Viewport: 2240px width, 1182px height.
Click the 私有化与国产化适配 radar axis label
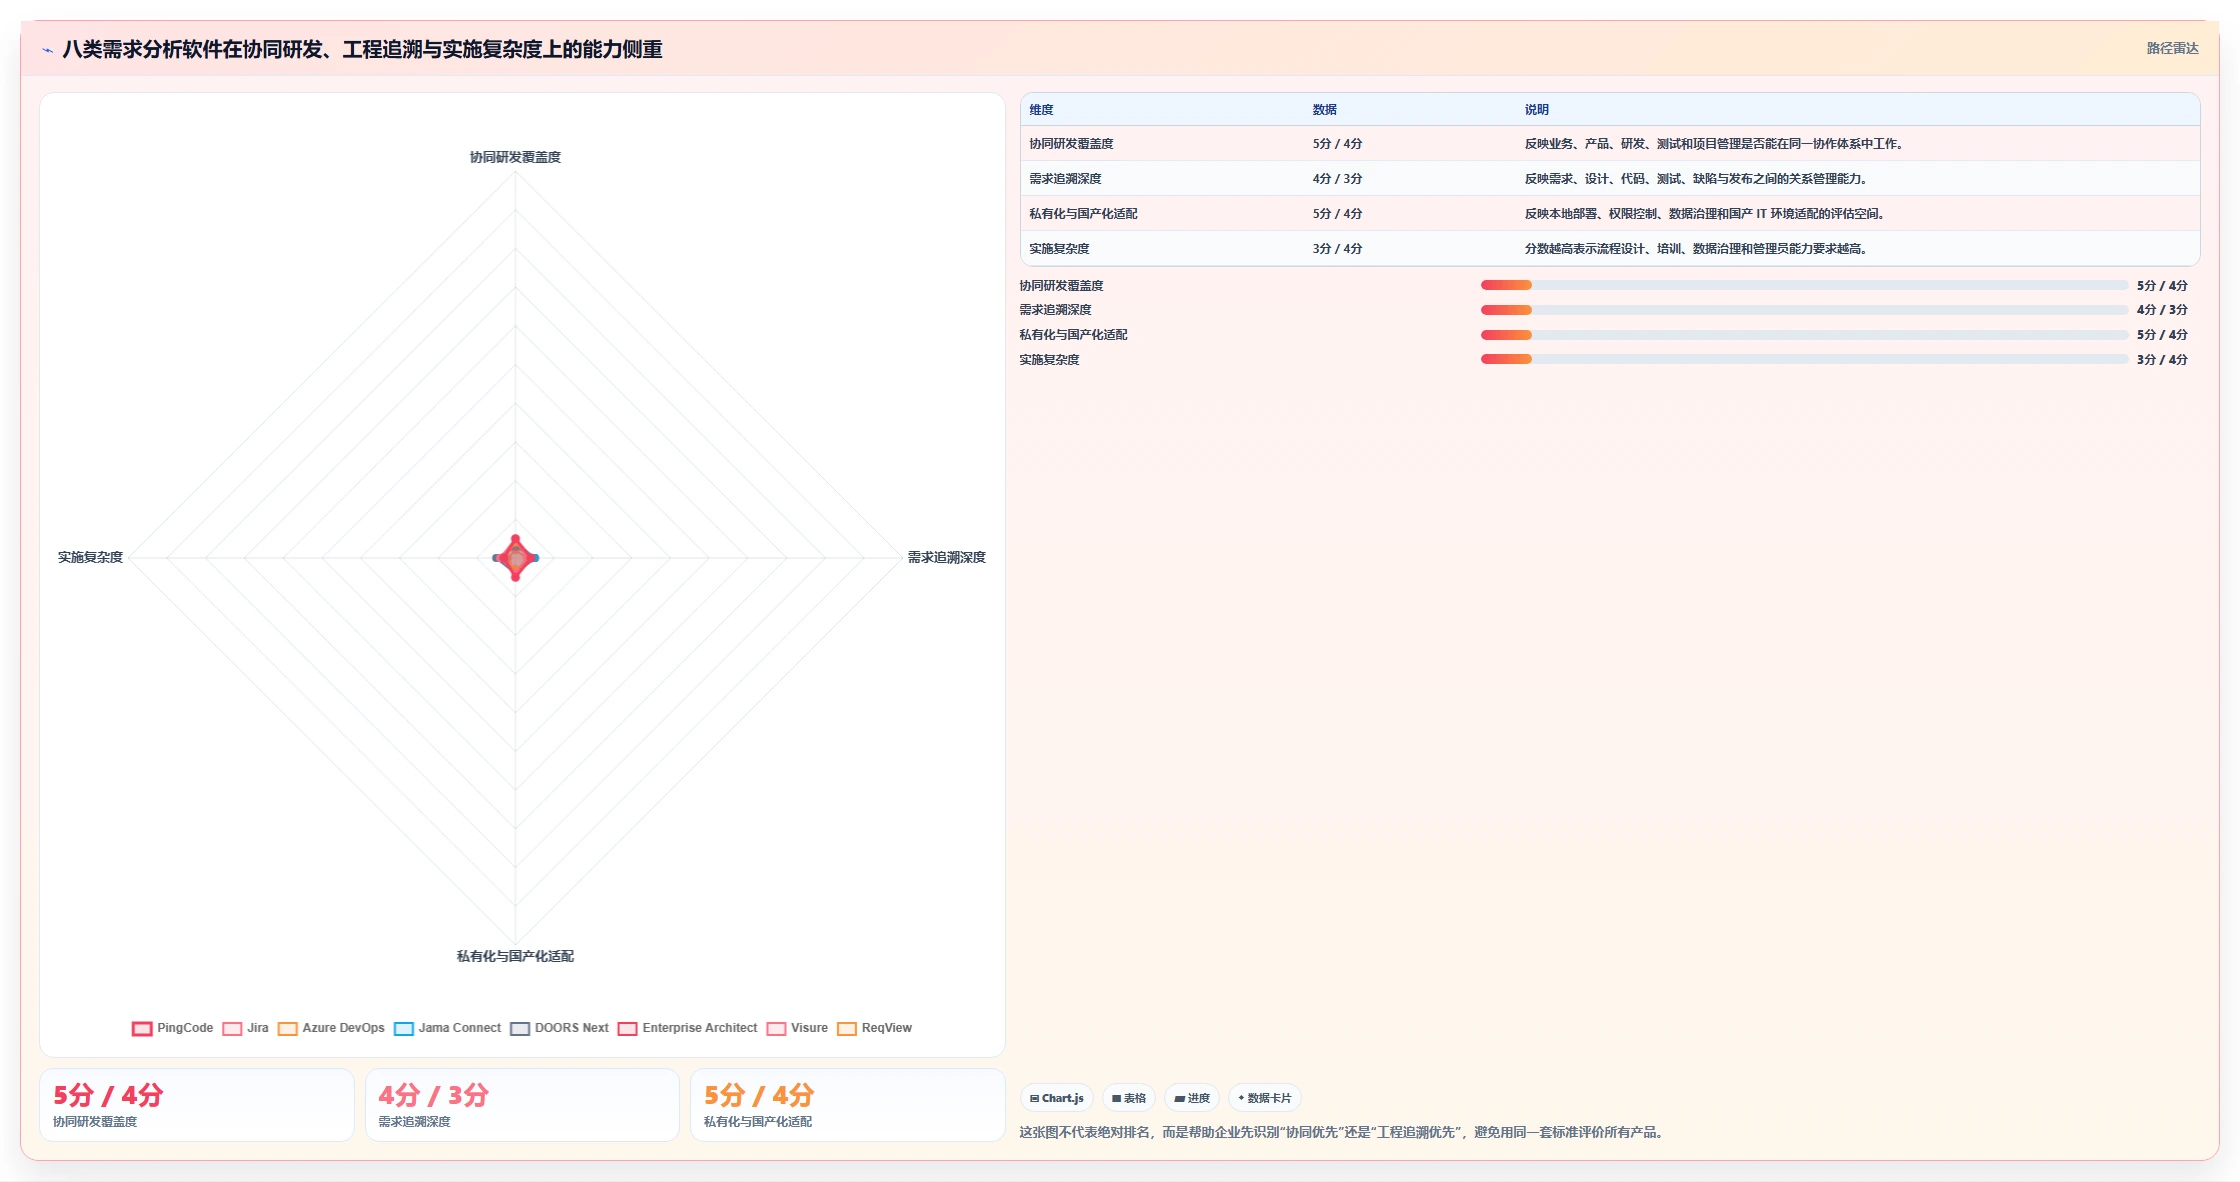coord(515,956)
